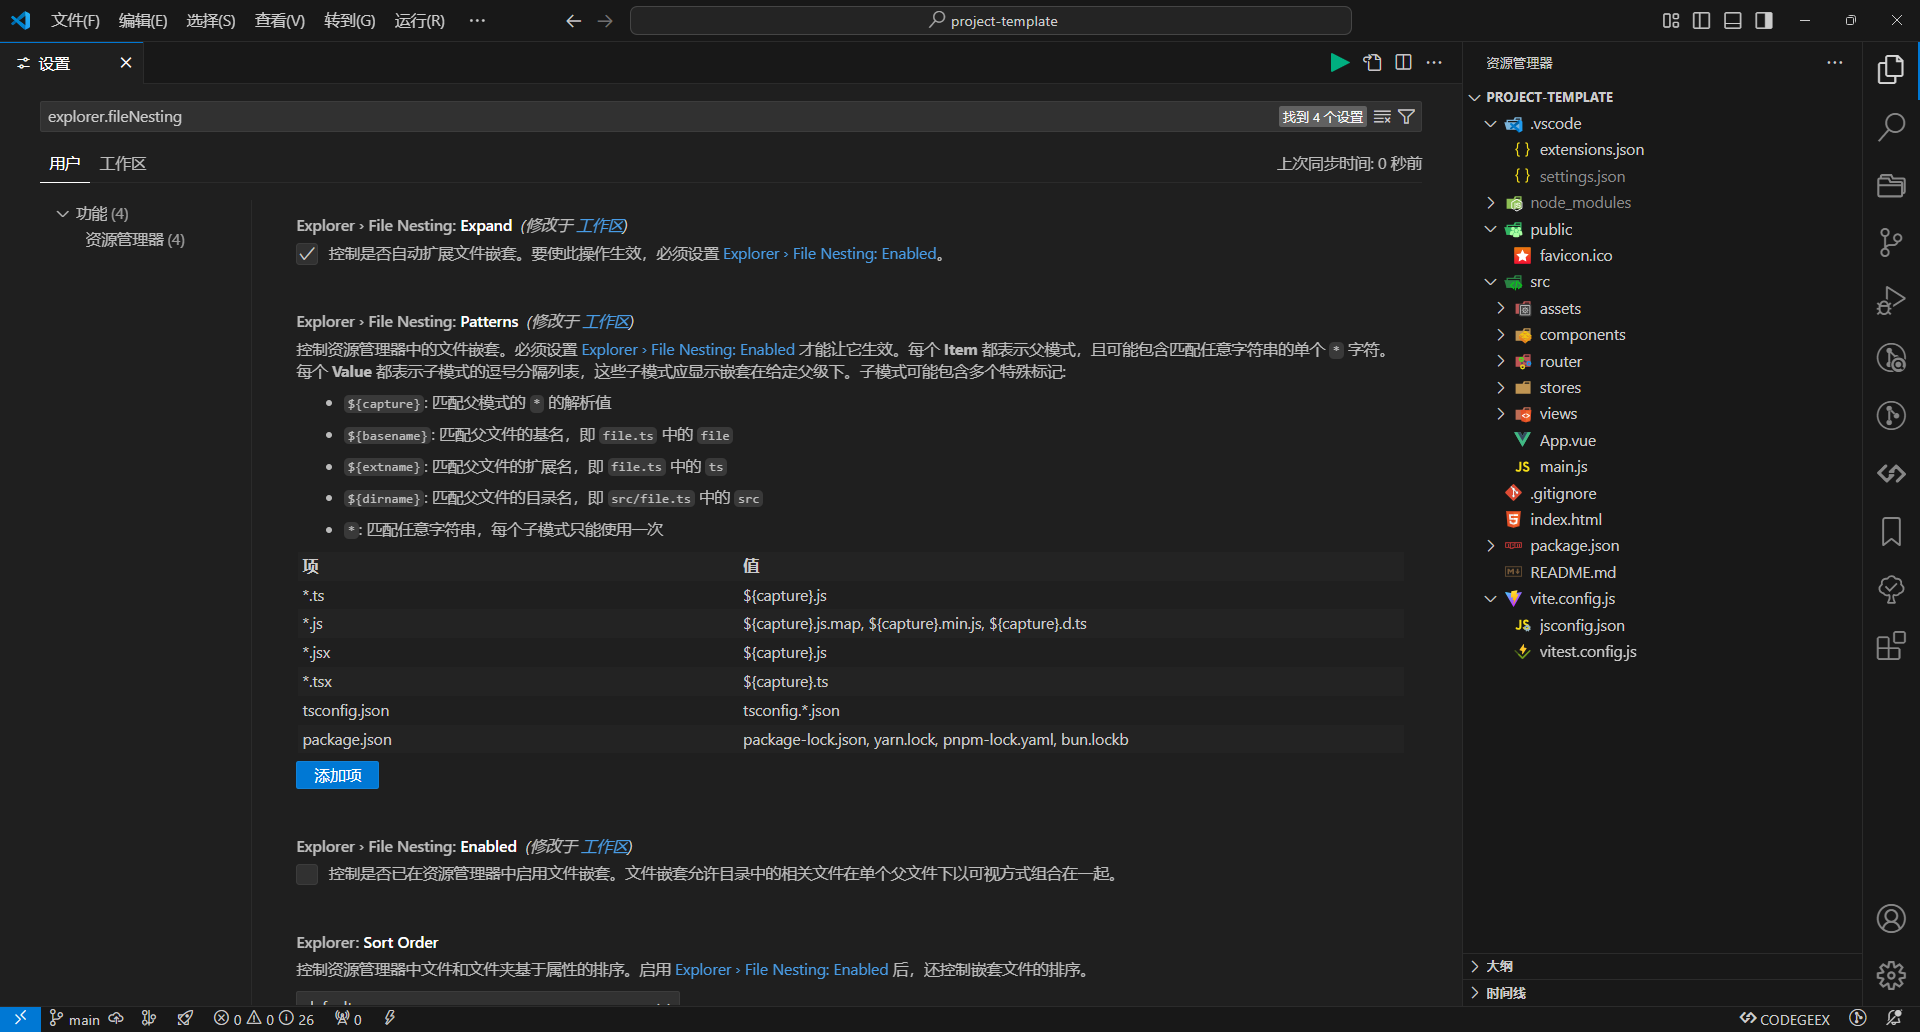The width and height of the screenshot is (1920, 1032).
Task: Open the 转到(G) menu
Action: tap(350, 21)
